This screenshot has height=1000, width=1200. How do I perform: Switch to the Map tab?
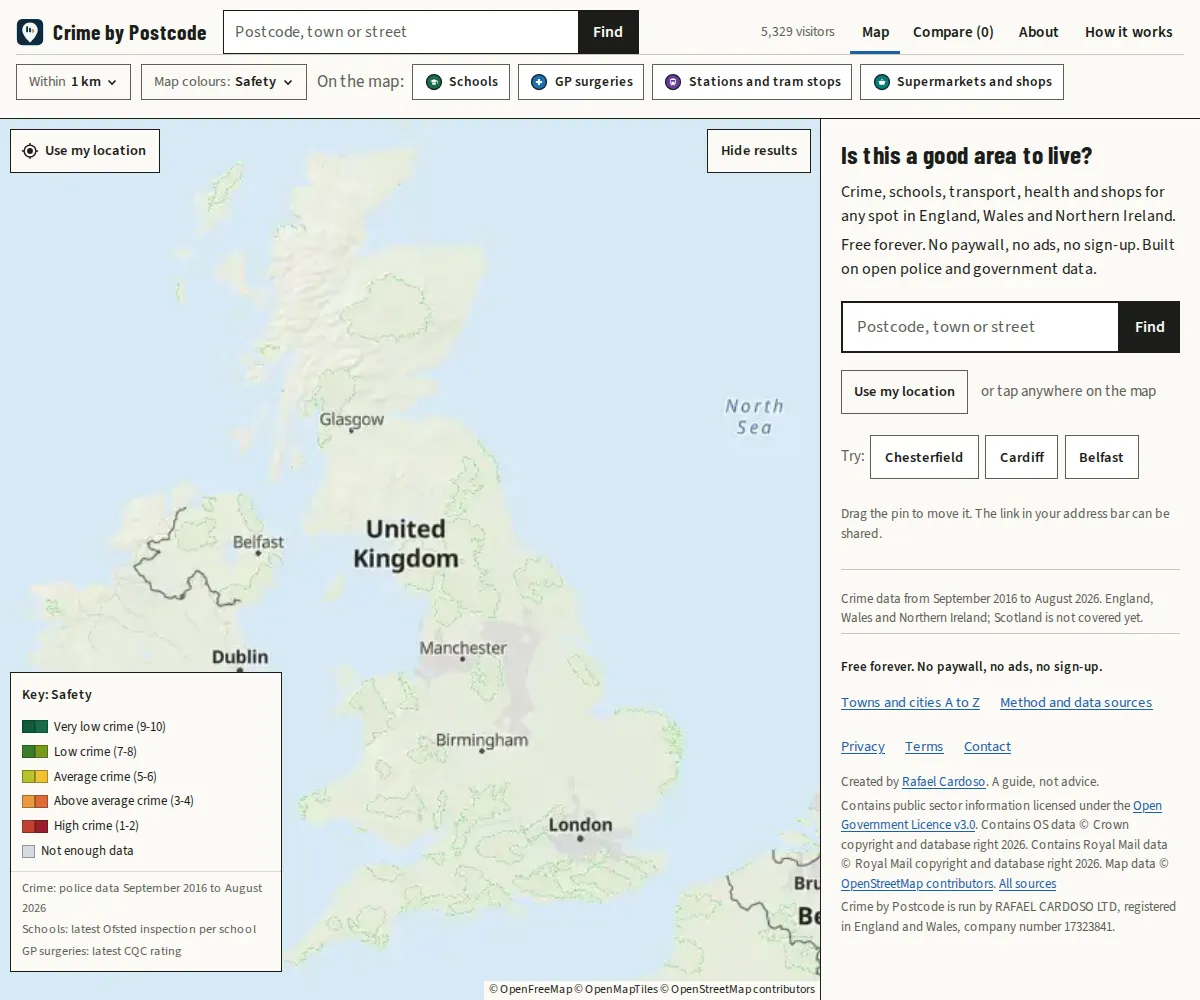click(x=875, y=32)
